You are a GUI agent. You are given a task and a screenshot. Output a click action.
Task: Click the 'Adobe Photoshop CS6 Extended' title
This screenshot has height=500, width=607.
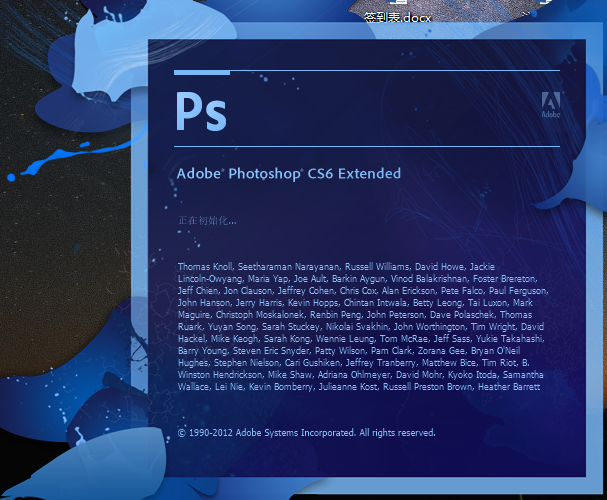pyautogui.click(x=289, y=174)
